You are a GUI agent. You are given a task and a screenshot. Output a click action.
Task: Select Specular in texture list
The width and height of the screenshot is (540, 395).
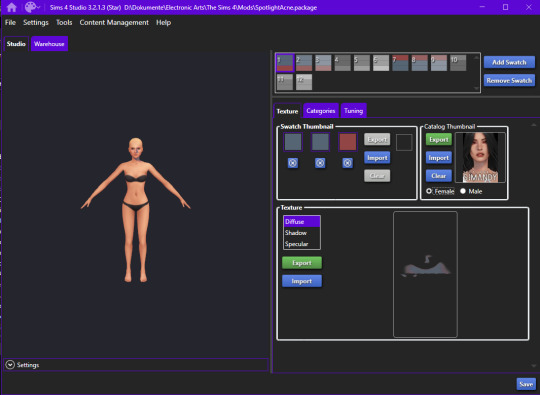point(302,244)
